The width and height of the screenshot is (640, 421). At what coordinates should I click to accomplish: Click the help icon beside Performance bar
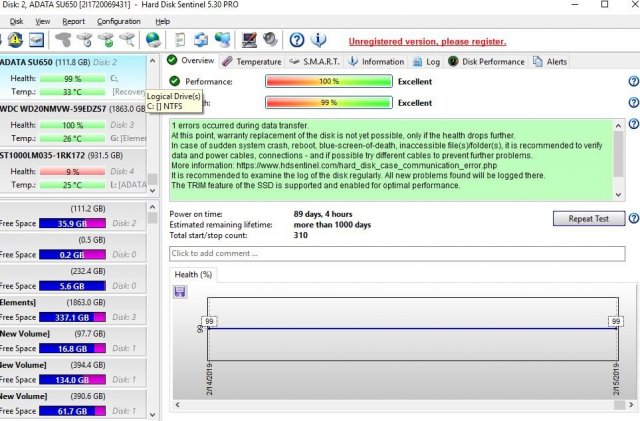pos(633,81)
